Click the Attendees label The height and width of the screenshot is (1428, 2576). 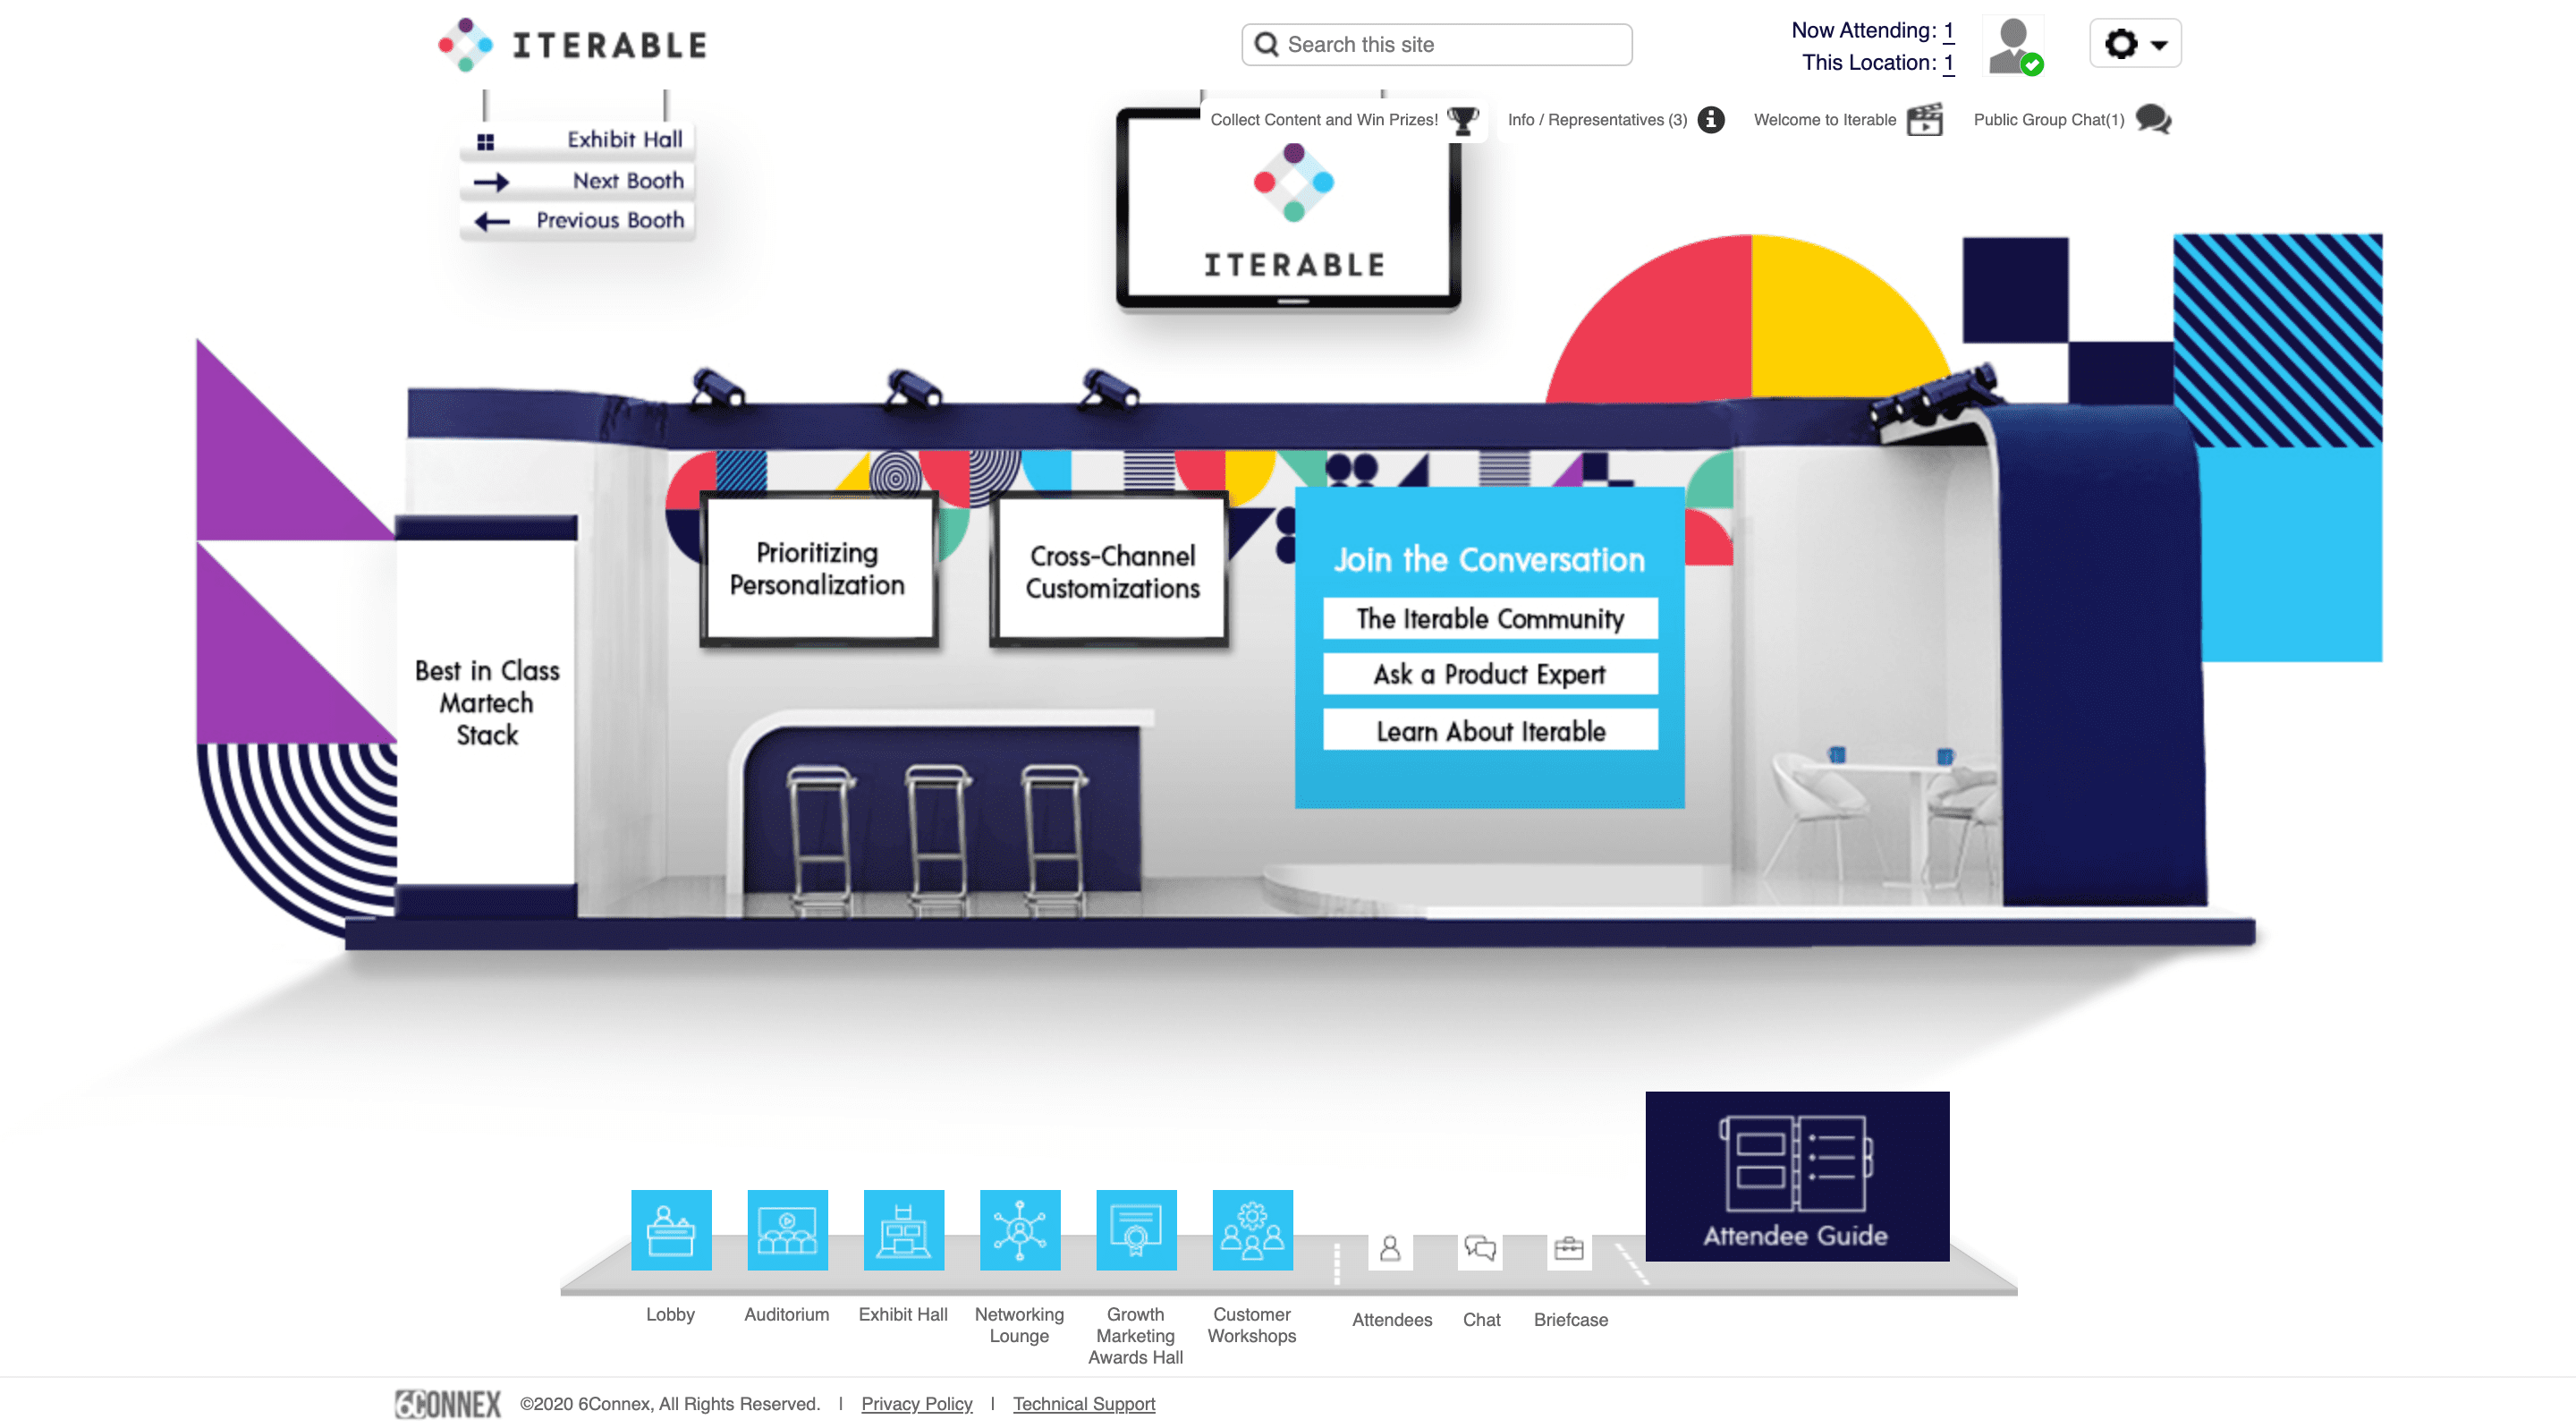tap(1392, 1319)
